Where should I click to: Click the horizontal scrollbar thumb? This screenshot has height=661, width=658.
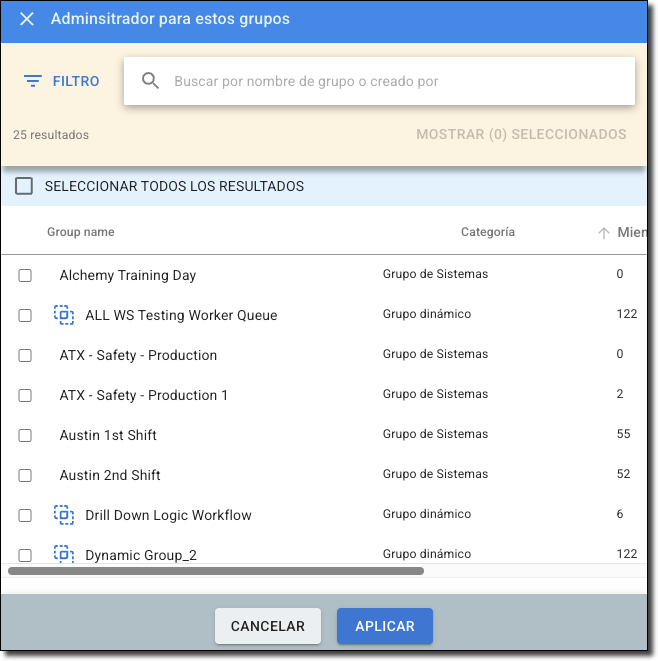pyautogui.click(x=216, y=571)
